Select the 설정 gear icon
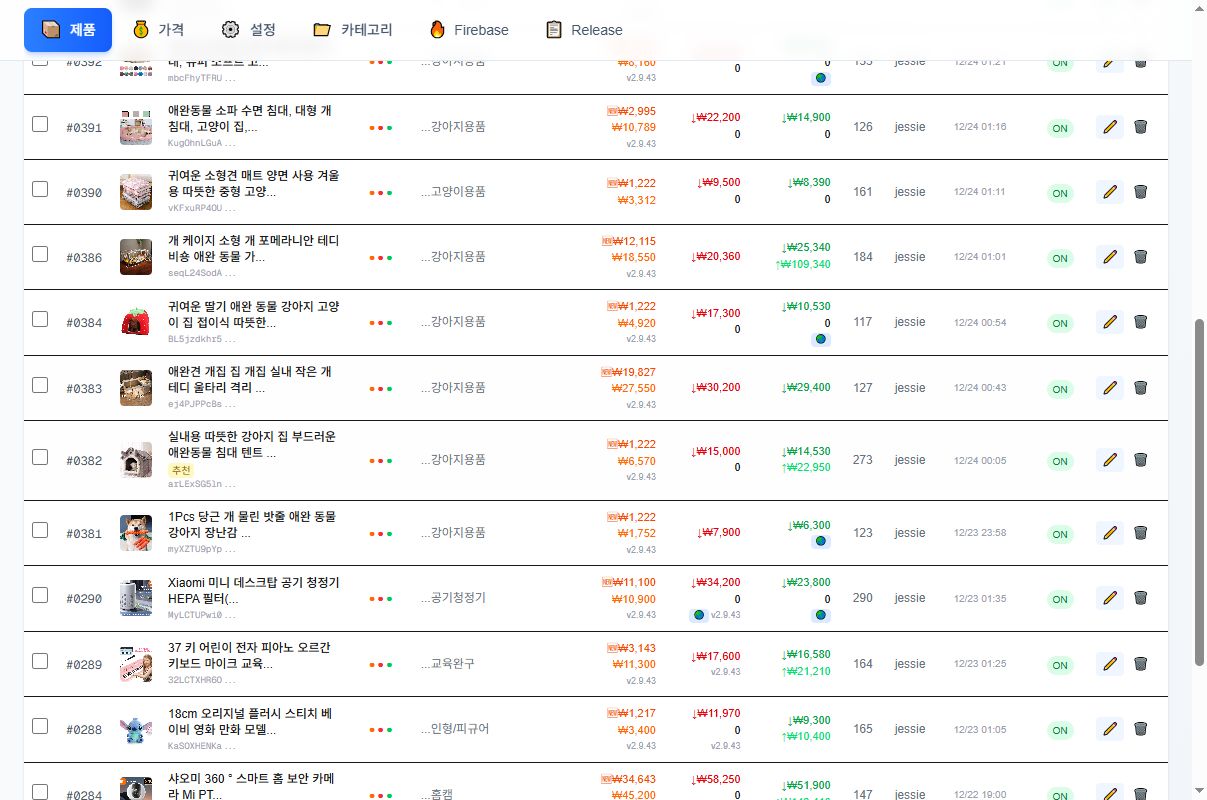The height and width of the screenshot is (800, 1207). coord(231,29)
